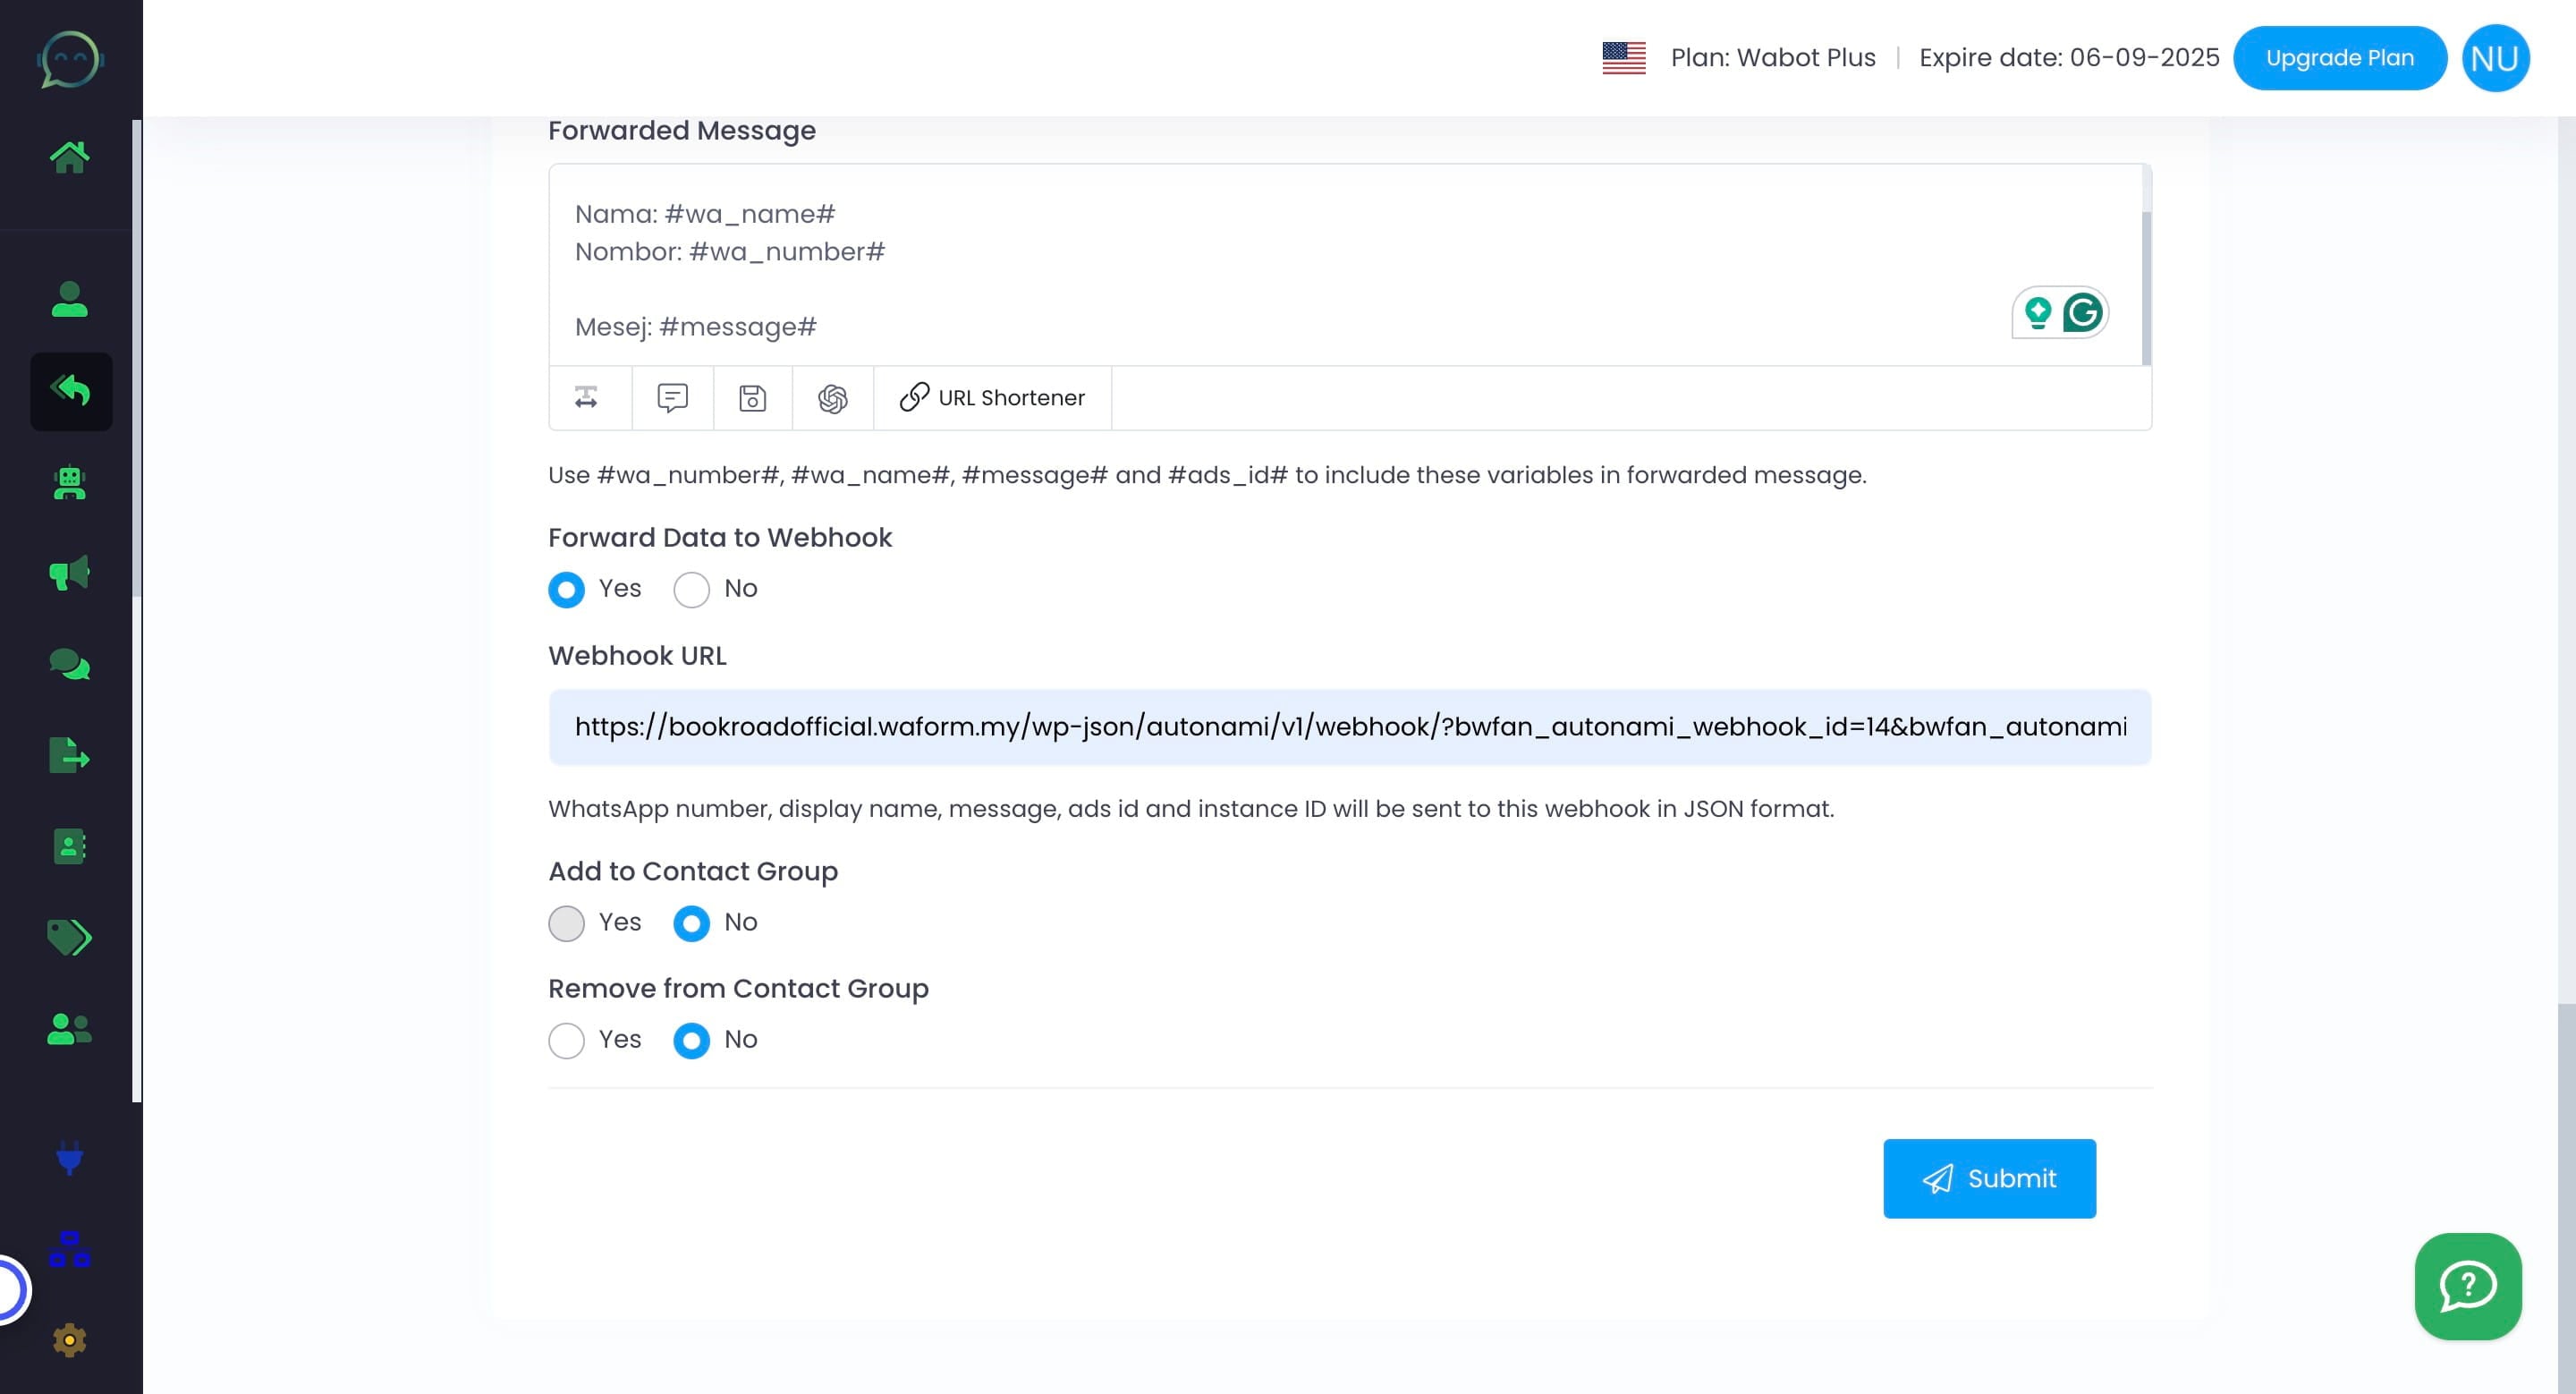
Task: Select Yes for Remove from Contact Group
Action: (x=566, y=1040)
